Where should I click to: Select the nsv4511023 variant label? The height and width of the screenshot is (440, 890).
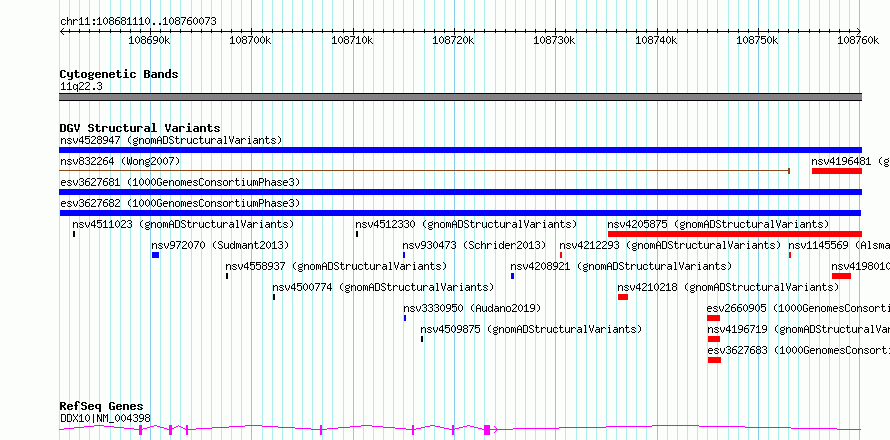point(183,224)
